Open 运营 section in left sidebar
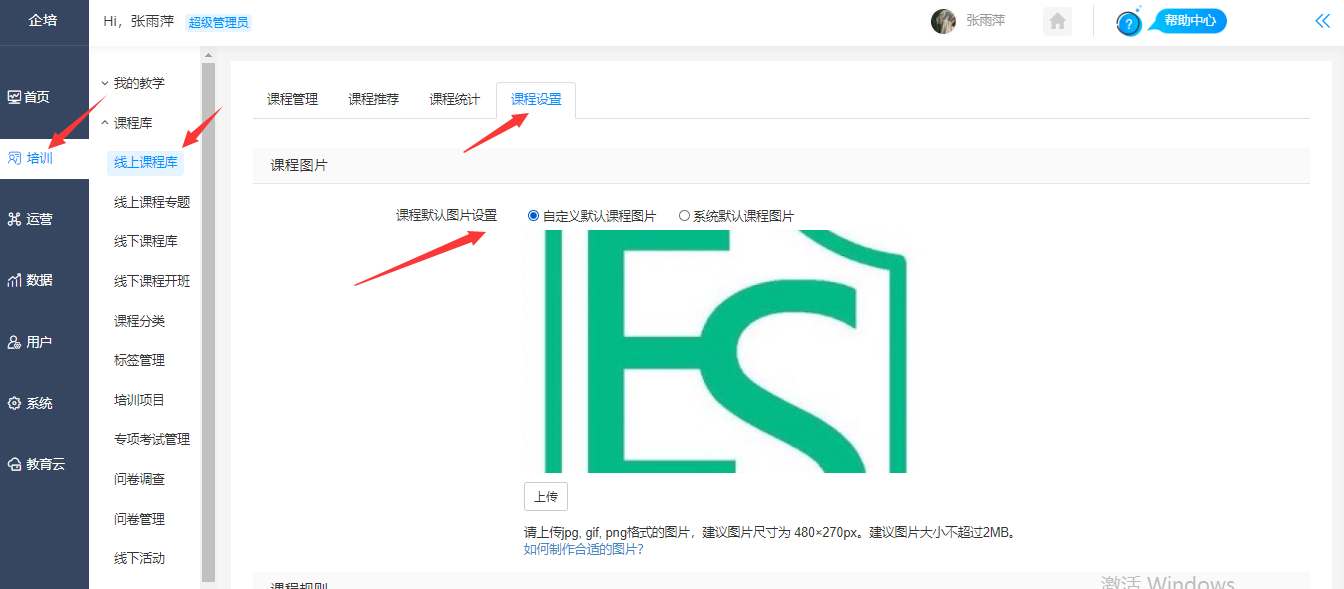This screenshot has height=589, width=1344. point(15,219)
